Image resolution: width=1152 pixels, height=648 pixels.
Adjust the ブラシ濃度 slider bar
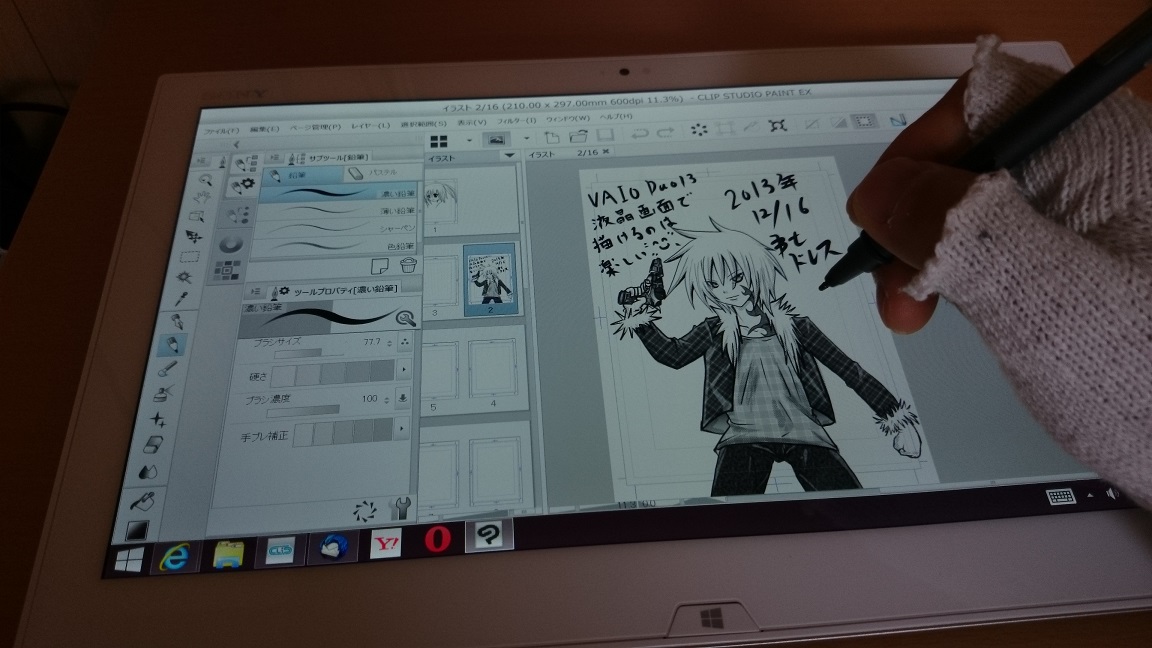coord(303,411)
